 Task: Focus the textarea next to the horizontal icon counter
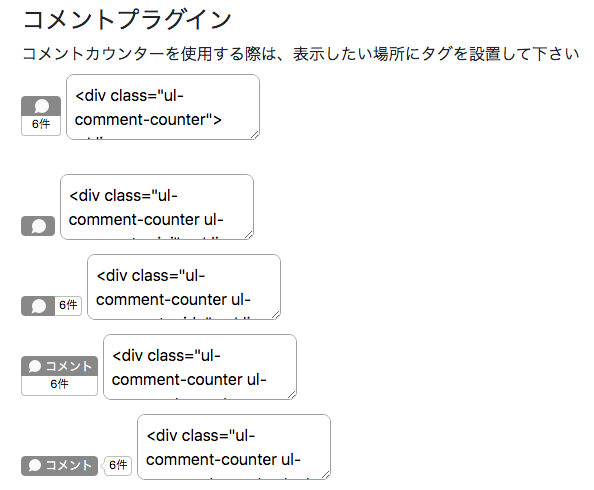point(184,287)
